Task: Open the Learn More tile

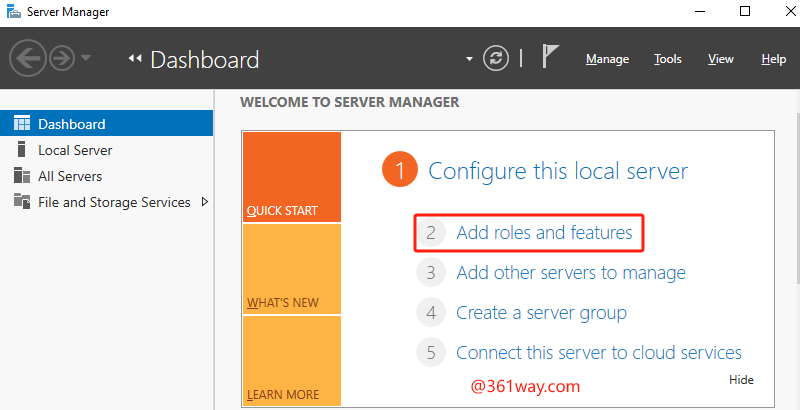Action: 292,361
